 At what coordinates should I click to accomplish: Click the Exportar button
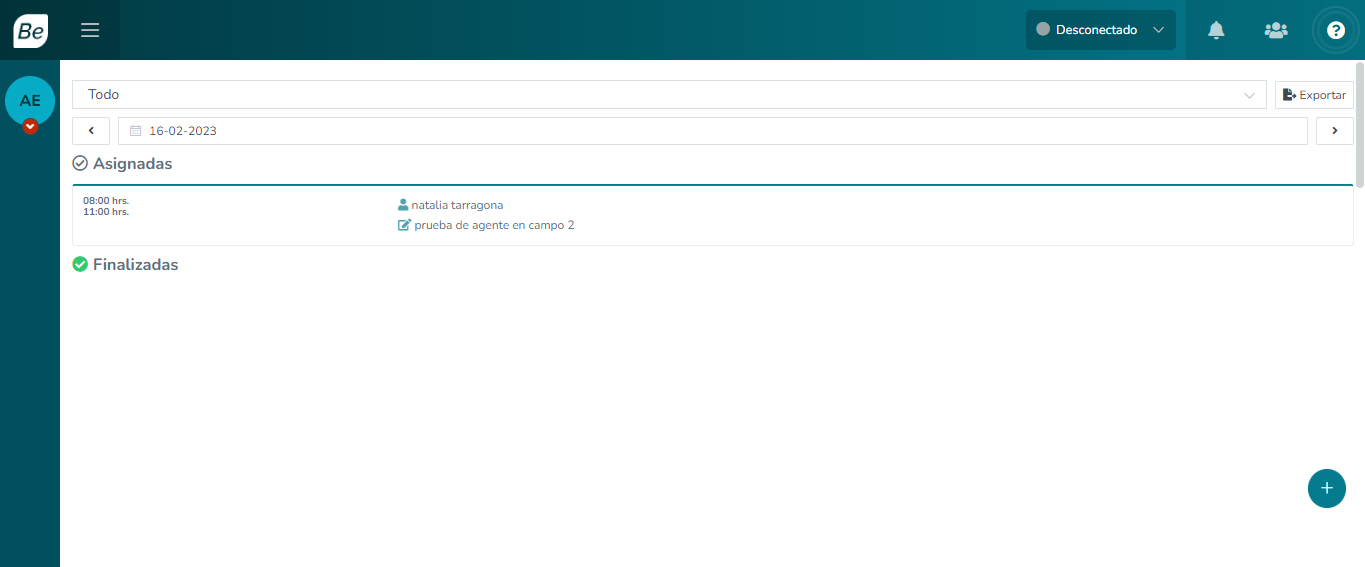point(1314,95)
